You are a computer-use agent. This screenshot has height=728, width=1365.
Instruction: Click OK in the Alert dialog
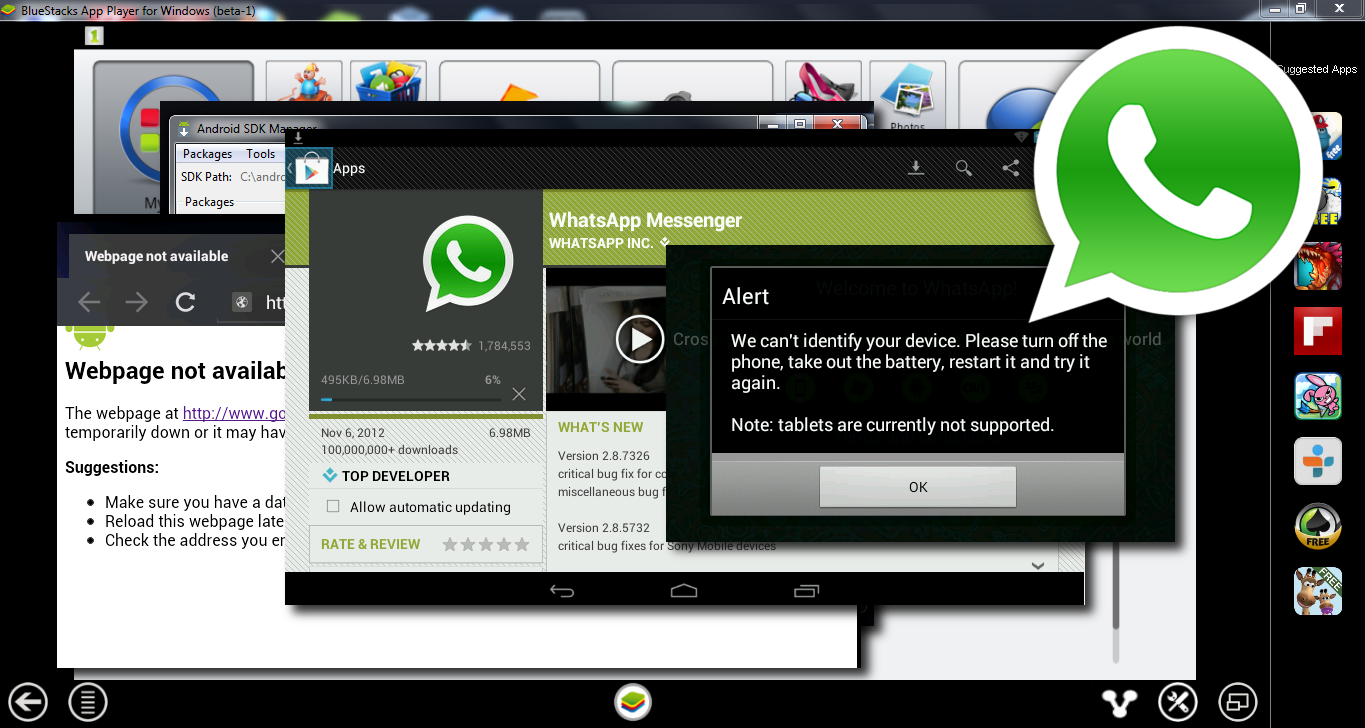(918, 487)
